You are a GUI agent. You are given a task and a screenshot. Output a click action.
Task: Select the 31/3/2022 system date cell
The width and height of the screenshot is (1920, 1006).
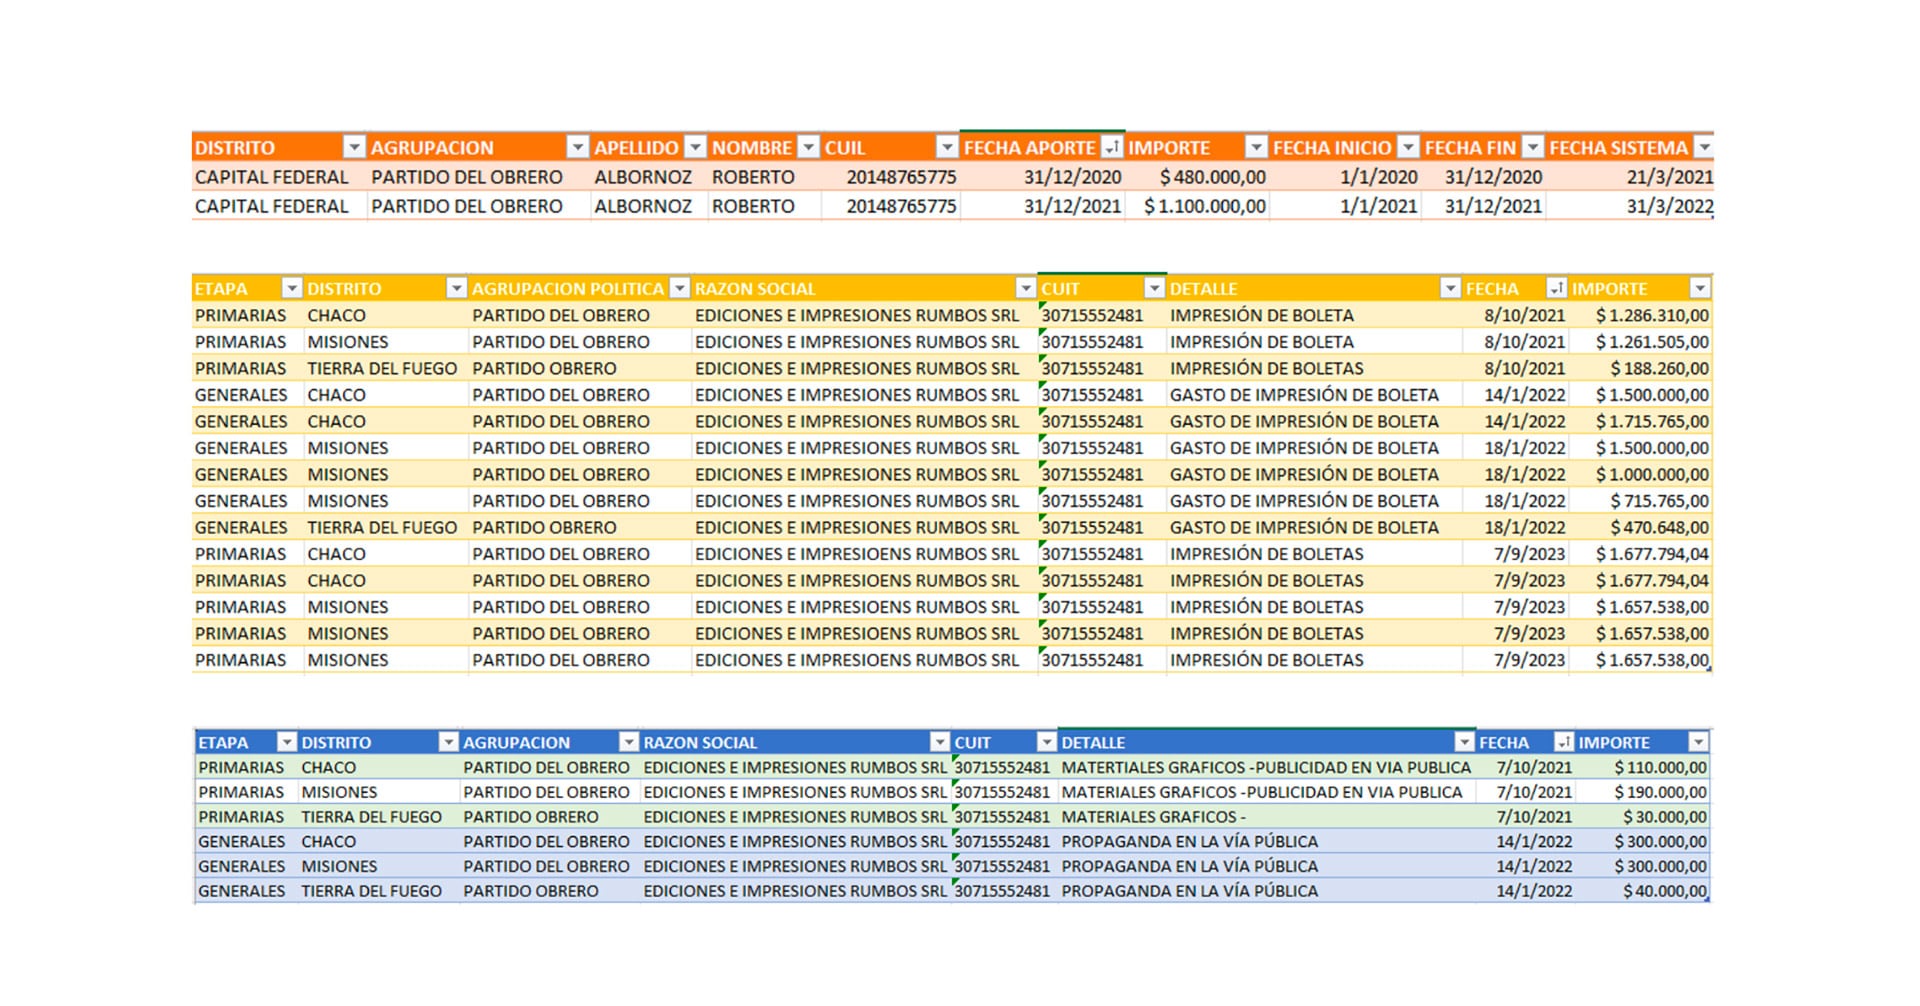(1668, 206)
